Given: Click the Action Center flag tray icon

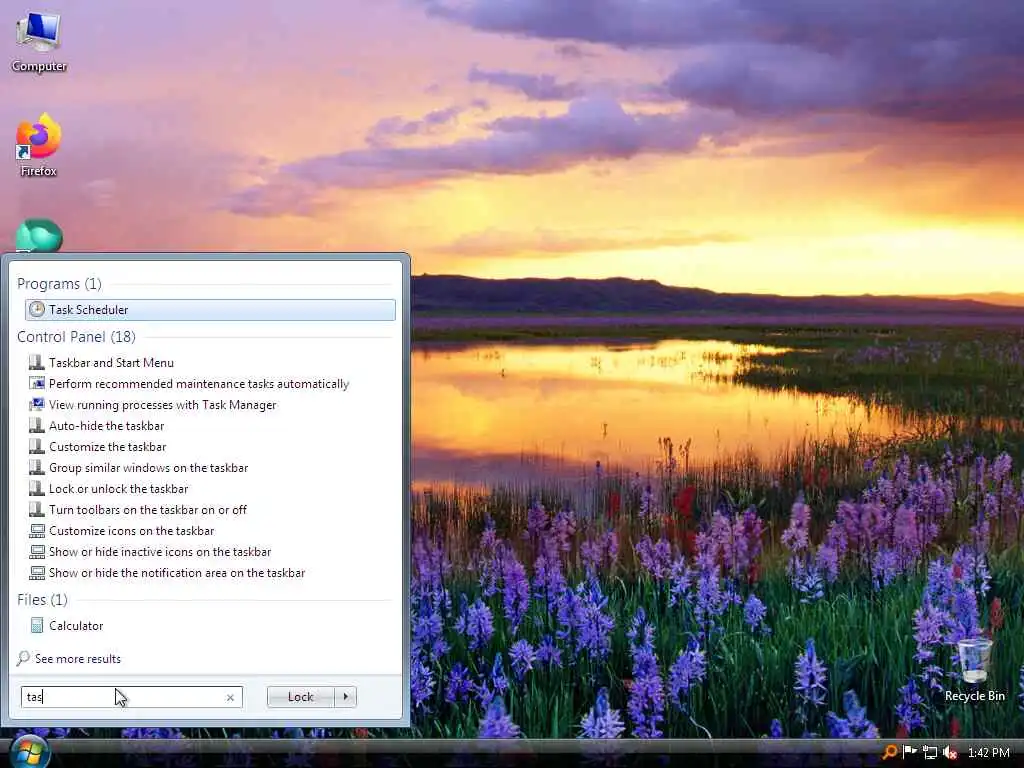Looking at the screenshot, I should click(x=910, y=752).
